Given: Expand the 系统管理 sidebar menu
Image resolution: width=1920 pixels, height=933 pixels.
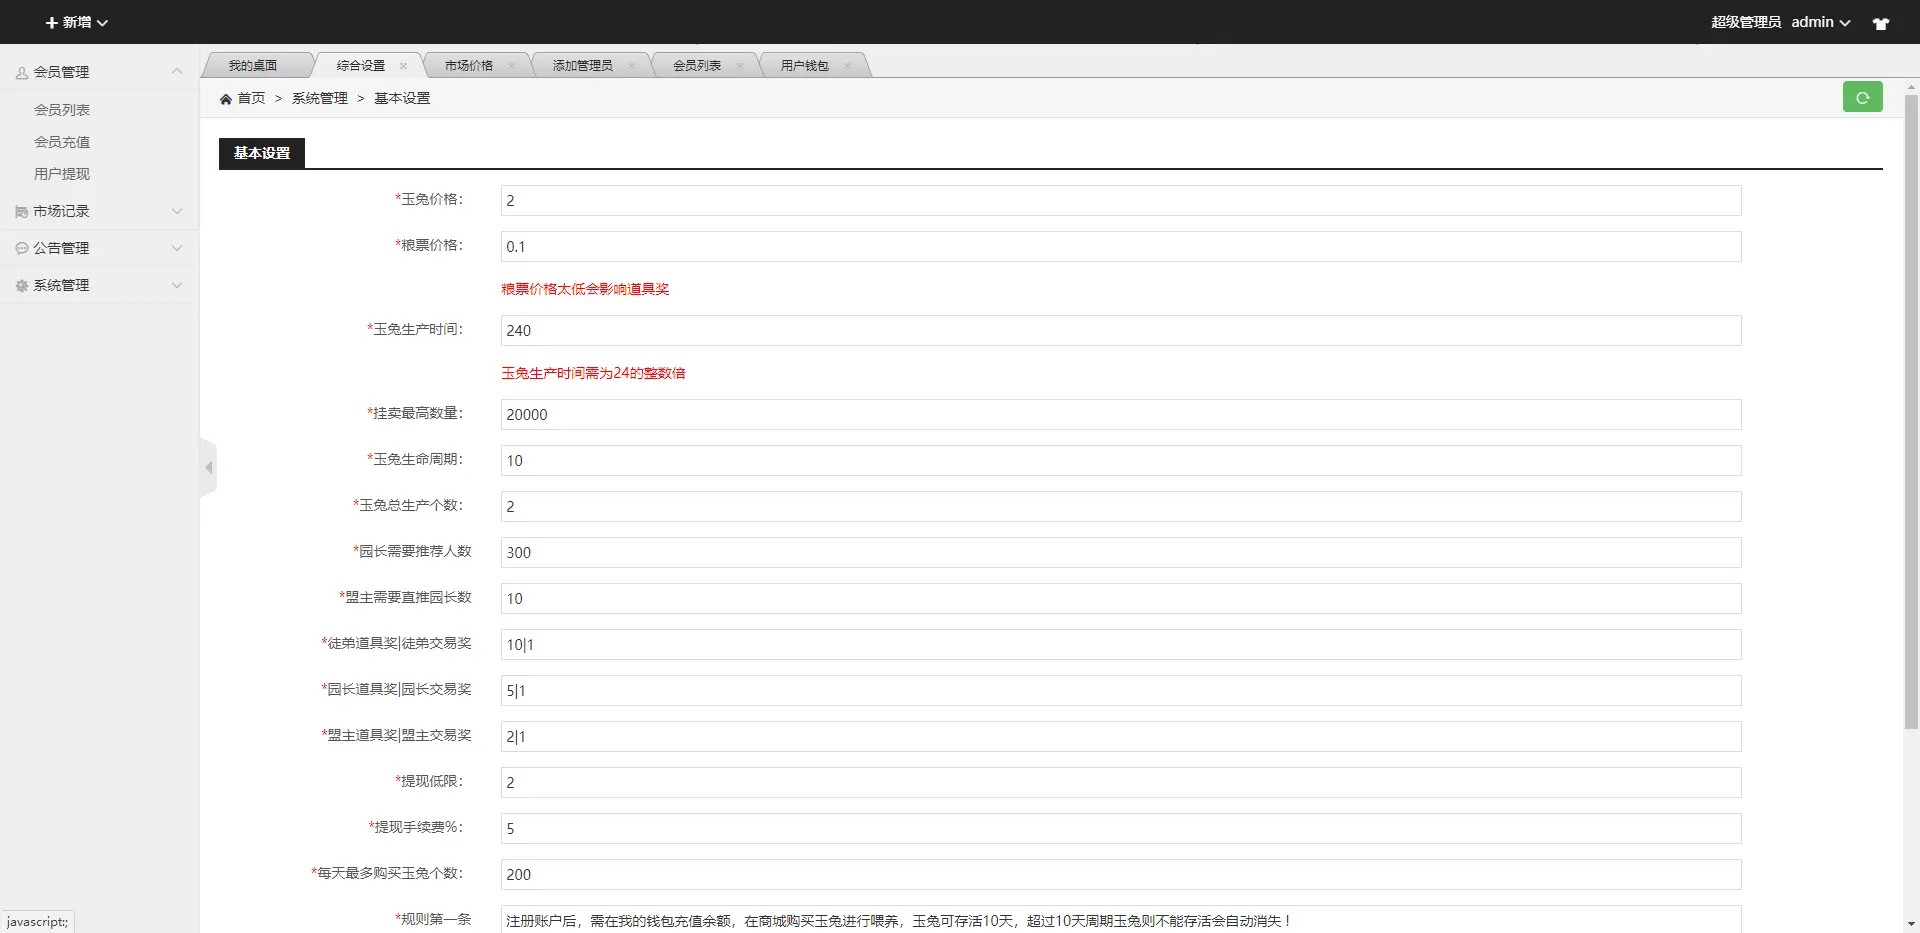Looking at the screenshot, I should [99, 285].
